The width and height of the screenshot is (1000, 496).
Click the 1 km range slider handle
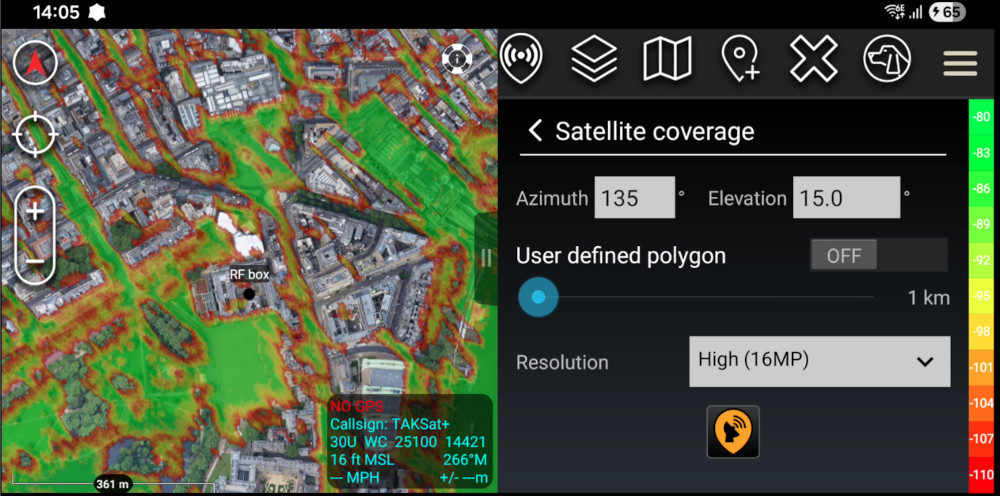[x=538, y=297]
